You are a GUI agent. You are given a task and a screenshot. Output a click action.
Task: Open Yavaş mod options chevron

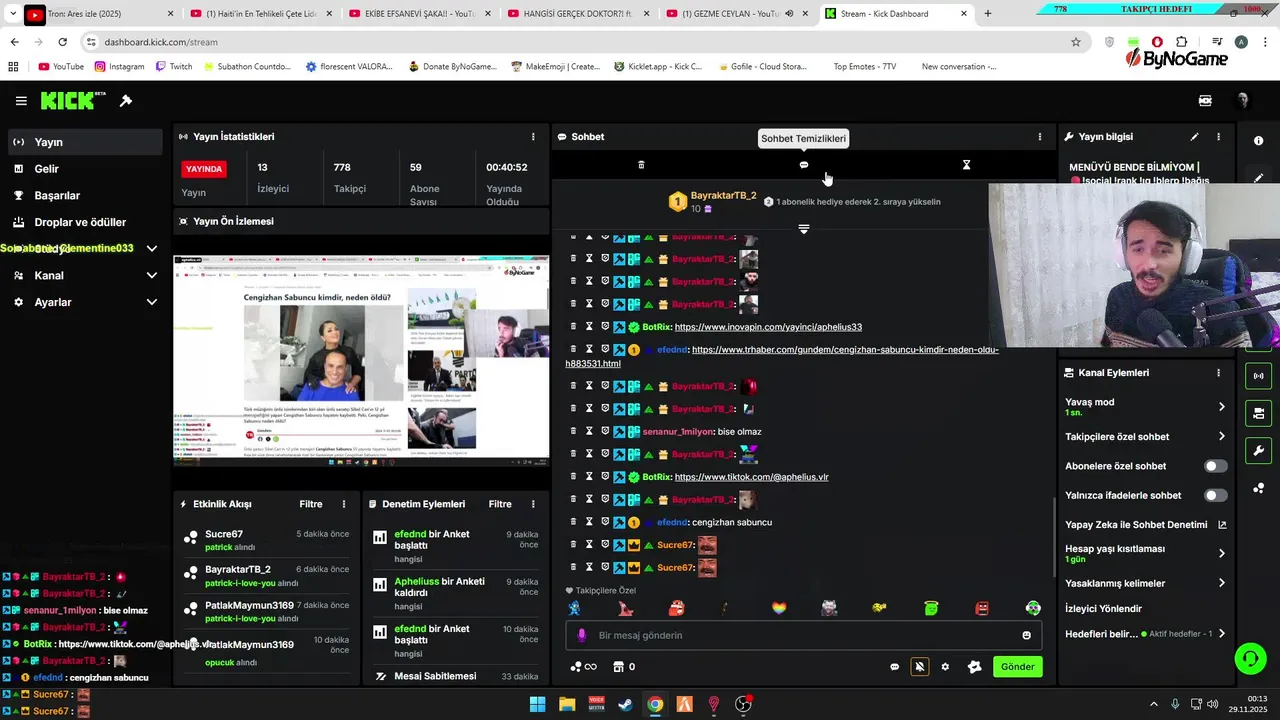[1222, 407]
